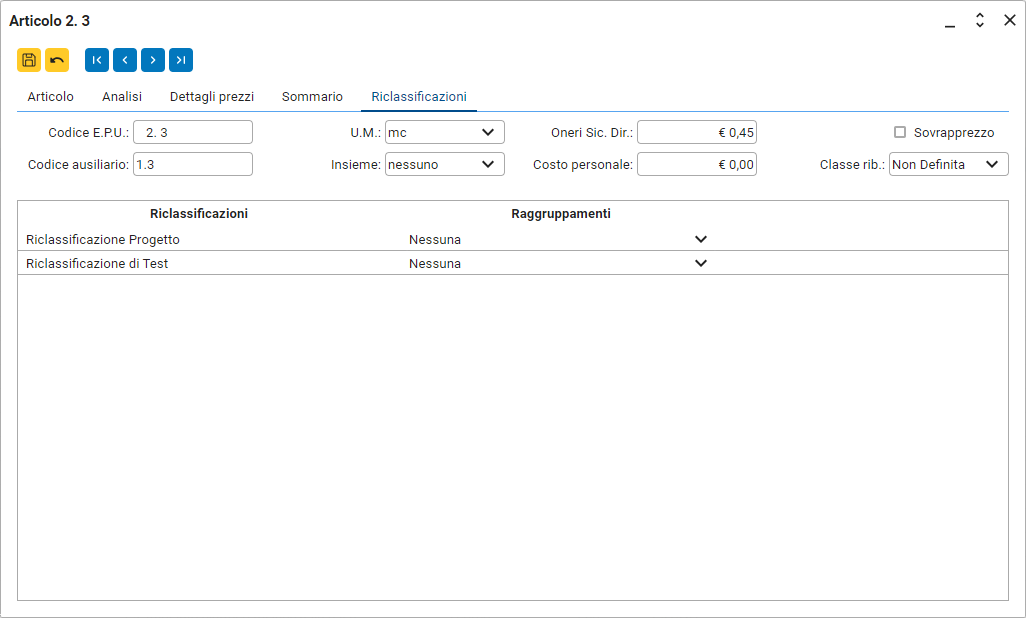Click the yellow undo arrow icon
The height and width of the screenshot is (618, 1026).
coord(57,60)
